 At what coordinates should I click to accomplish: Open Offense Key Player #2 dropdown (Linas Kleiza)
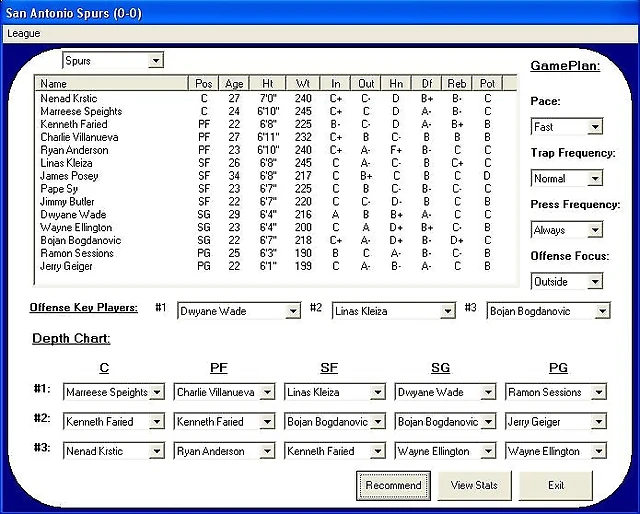[393, 311]
